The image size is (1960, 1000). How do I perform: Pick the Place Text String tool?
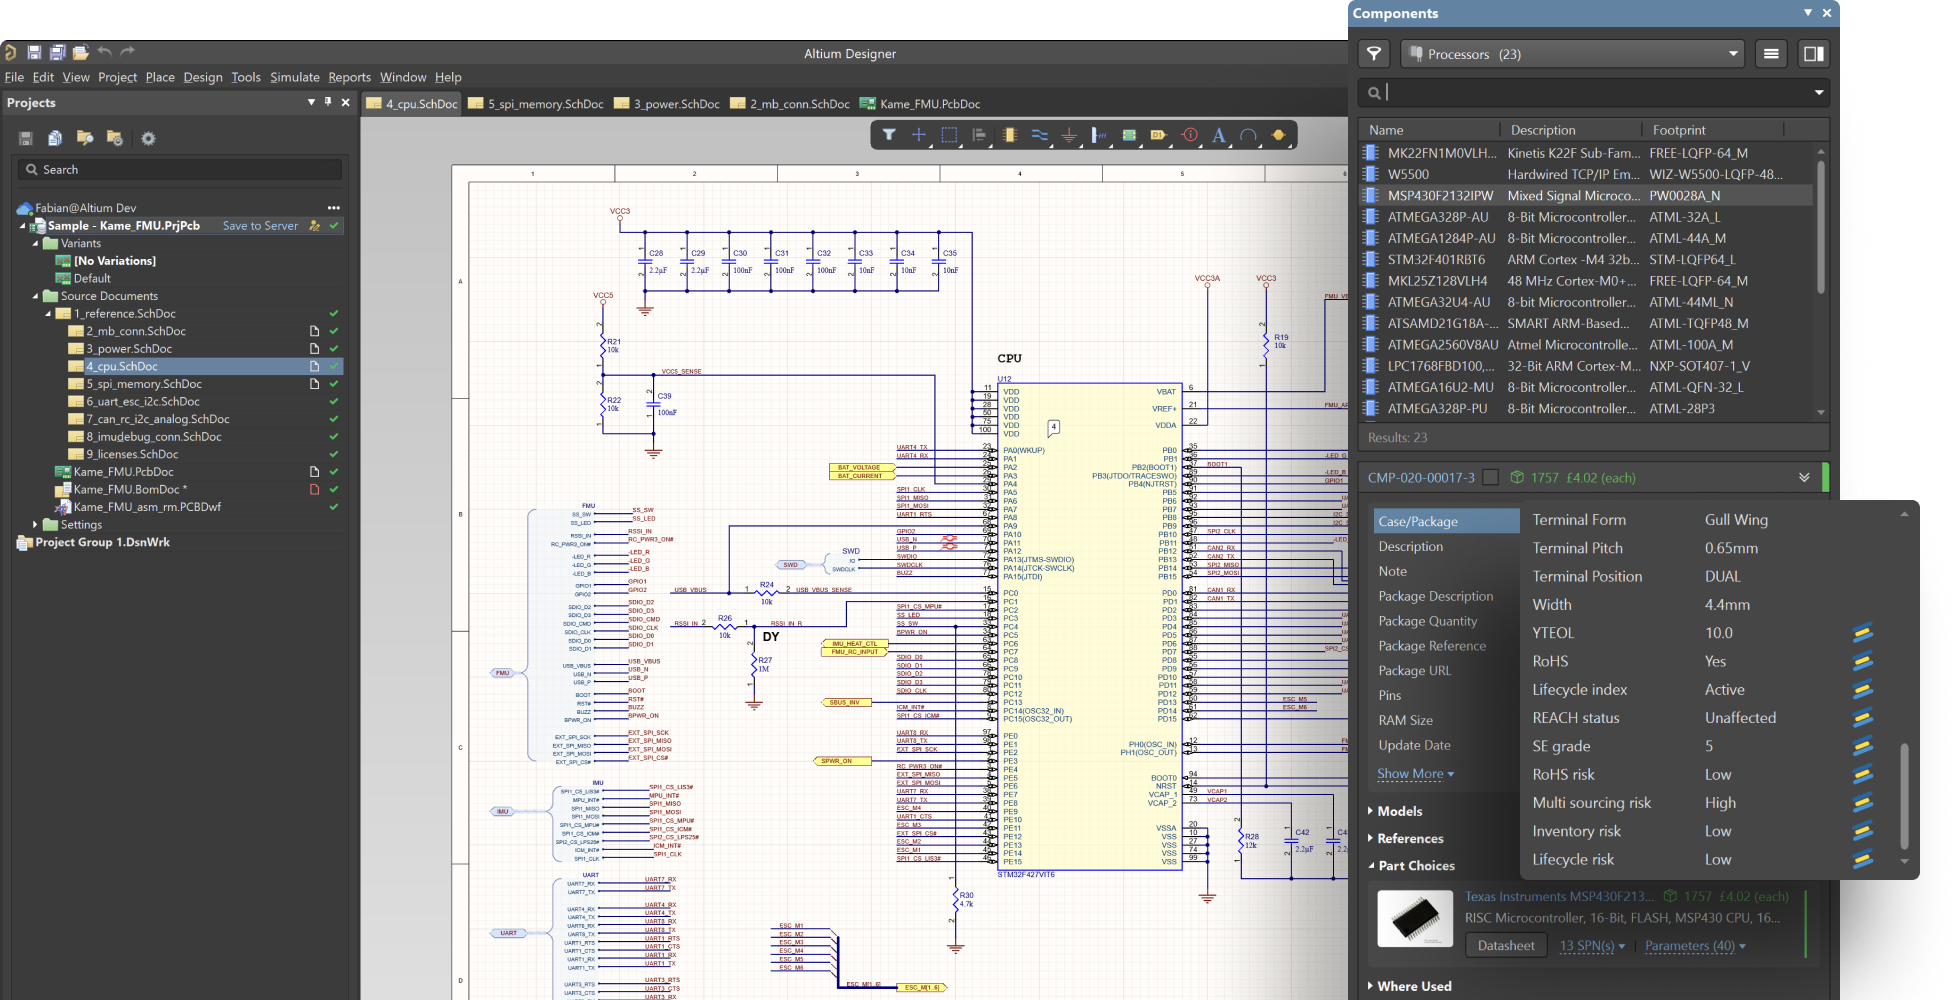1218,135
